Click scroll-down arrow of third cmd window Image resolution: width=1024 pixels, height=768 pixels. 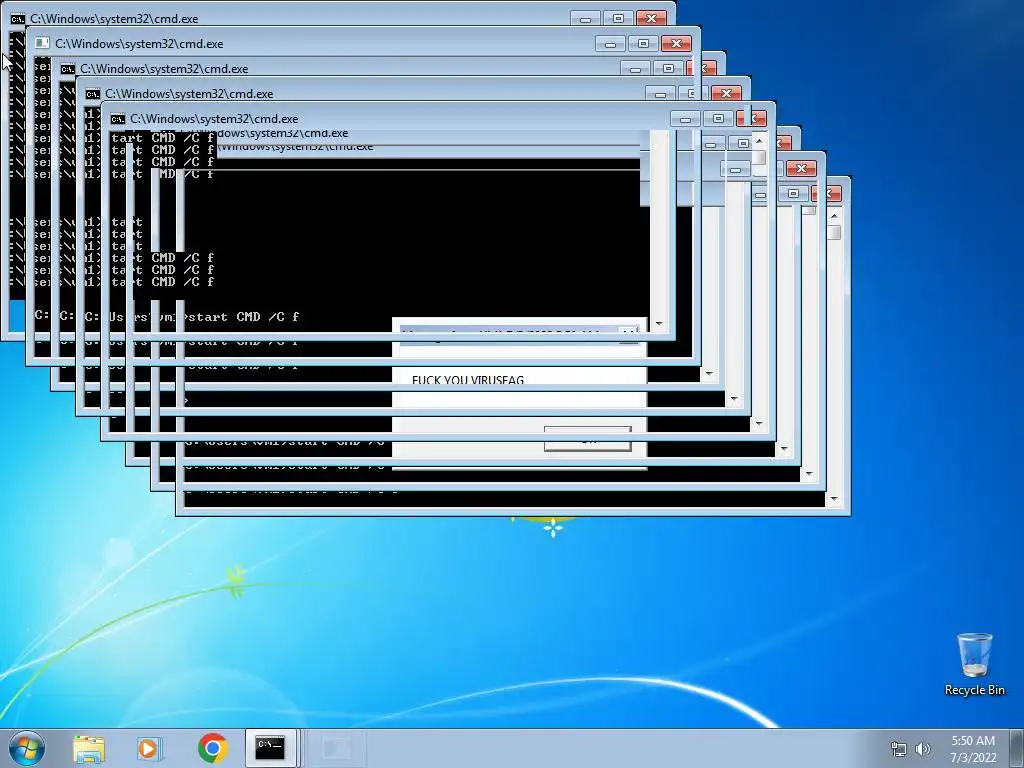coord(709,374)
